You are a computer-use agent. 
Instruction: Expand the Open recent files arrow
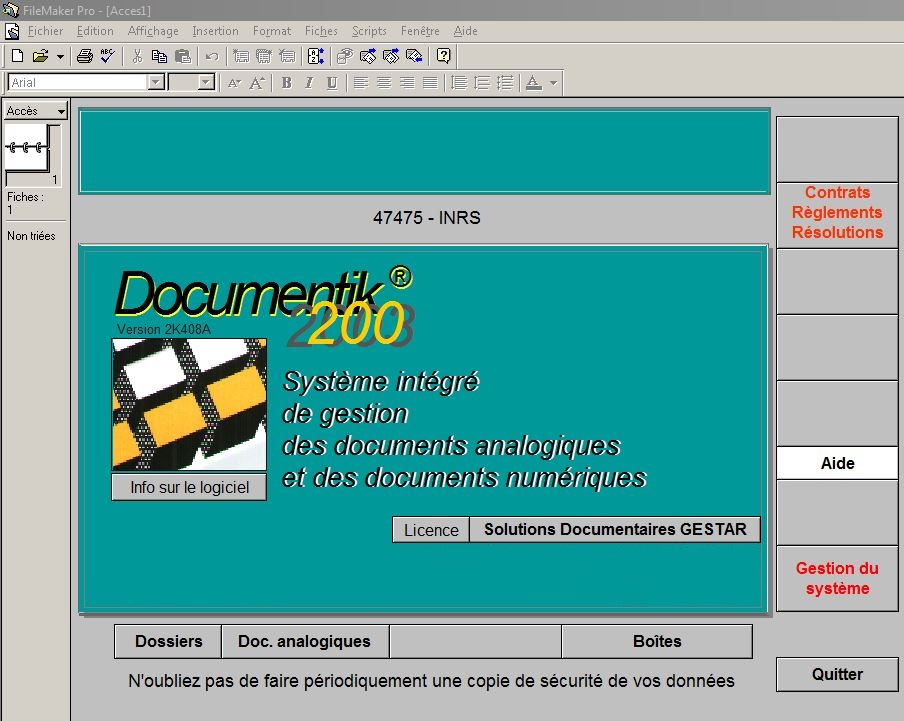[x=60, y=56]
